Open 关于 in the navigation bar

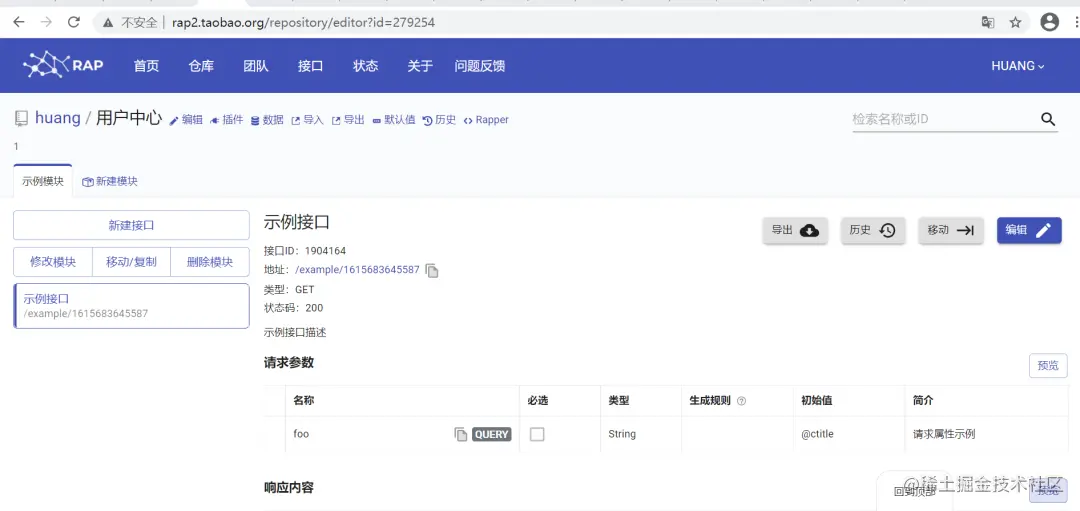click(420, 65)
